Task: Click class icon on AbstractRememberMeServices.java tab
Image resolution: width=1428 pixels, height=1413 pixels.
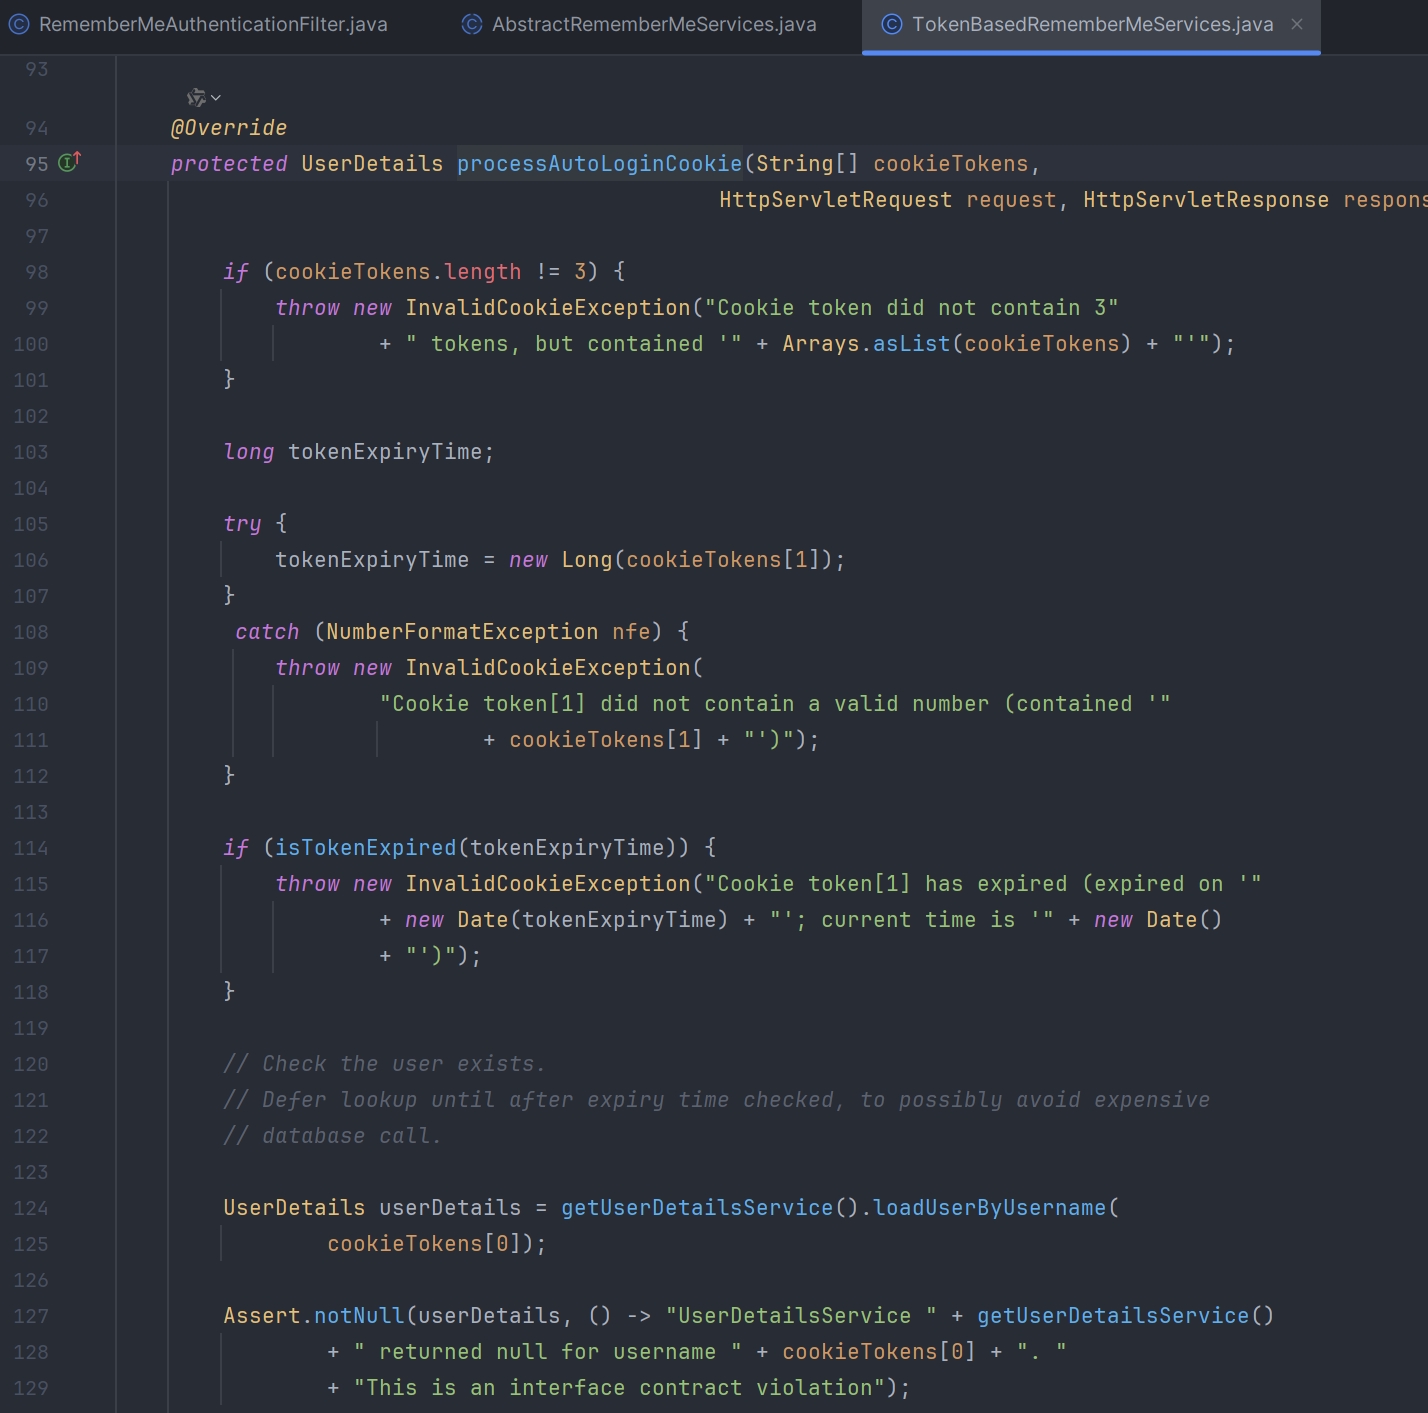Action: click(x=472, y=24)
